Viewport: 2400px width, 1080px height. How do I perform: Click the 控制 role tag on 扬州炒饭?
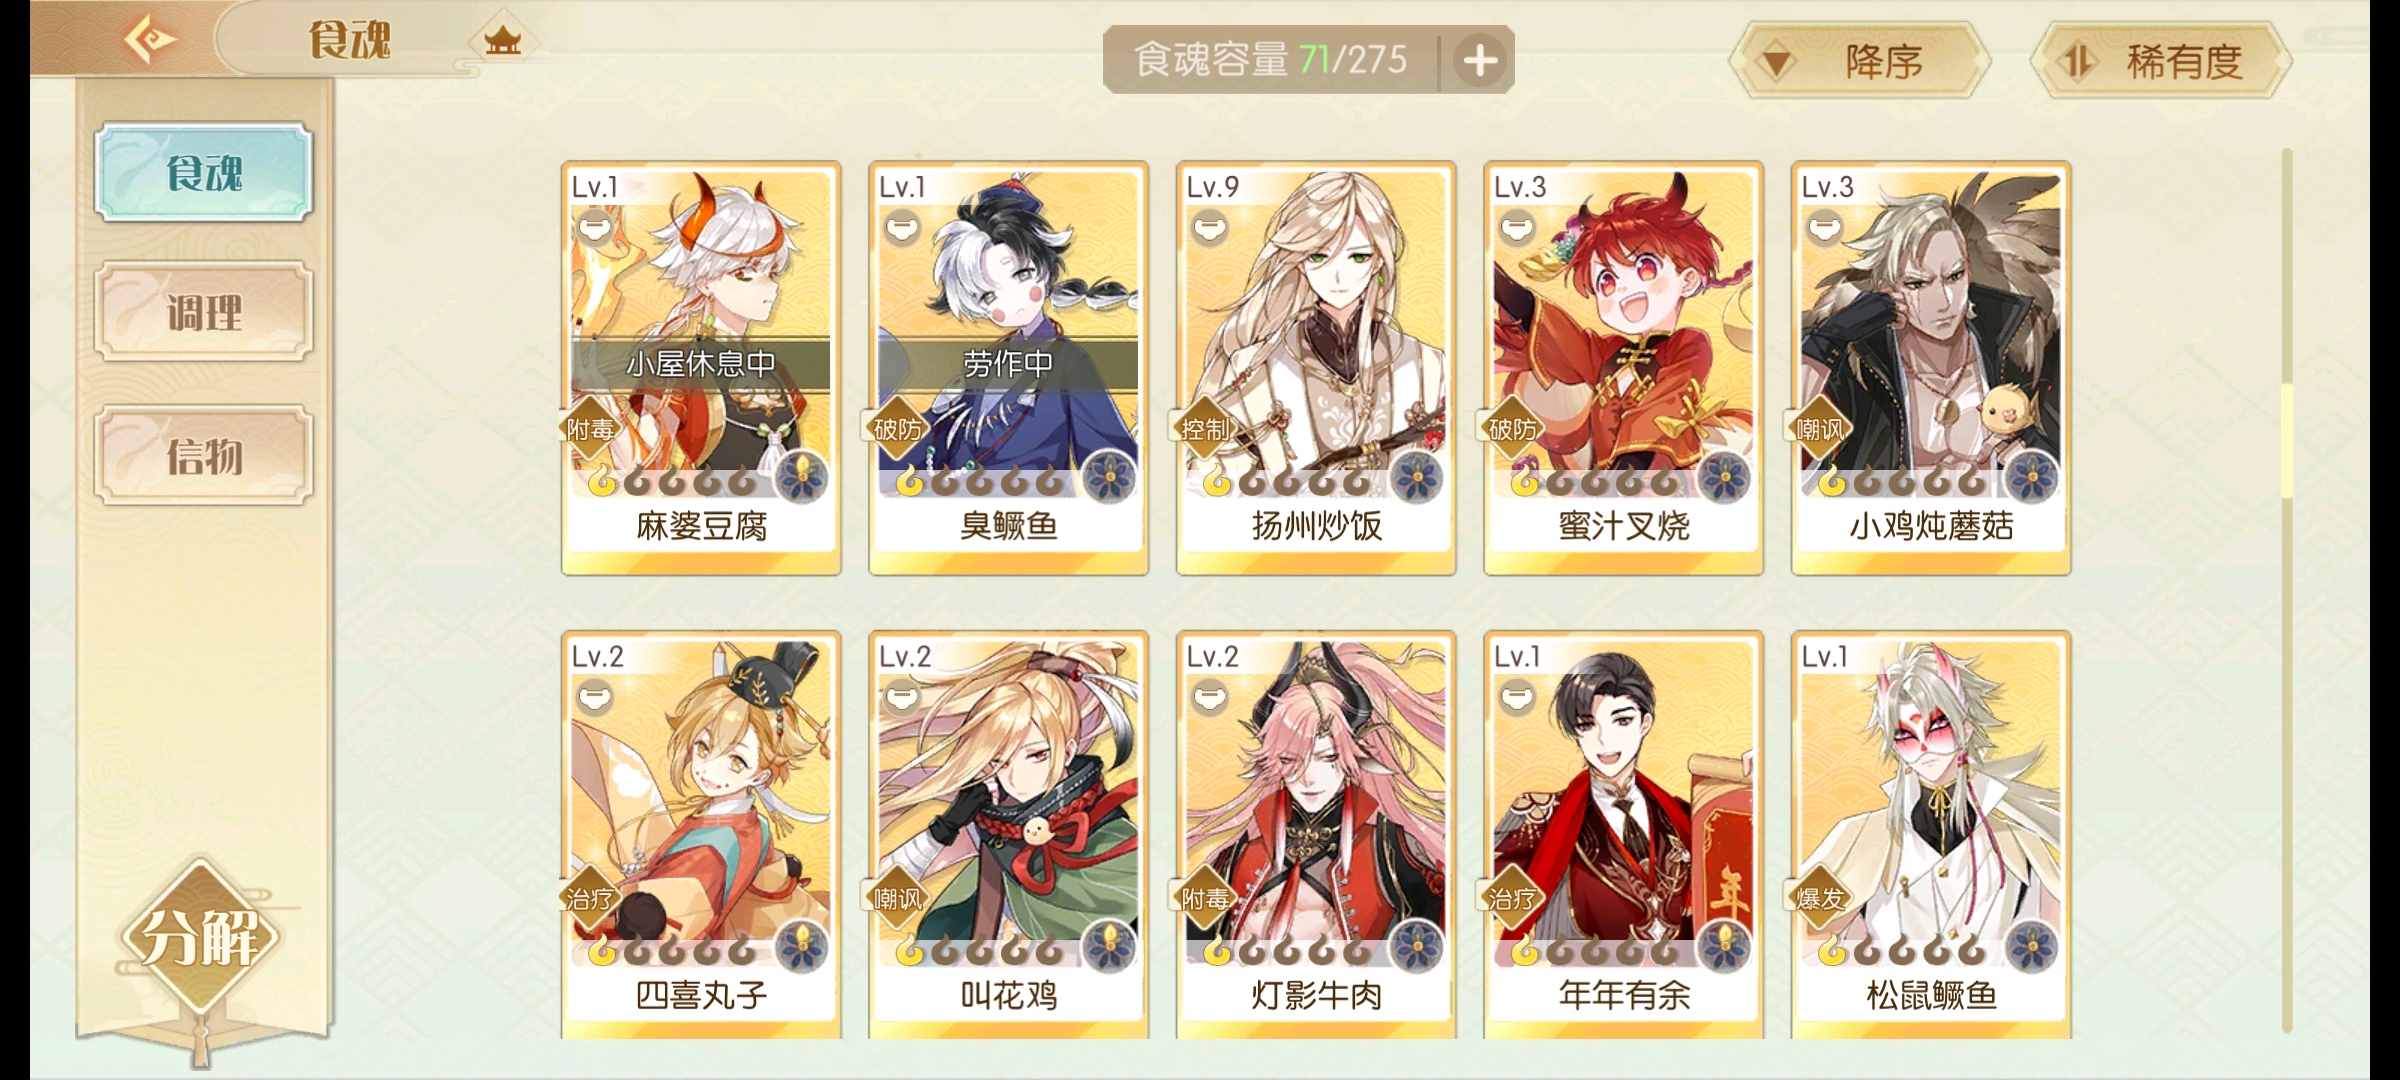pyautogui.click(x=1205, y=429)
